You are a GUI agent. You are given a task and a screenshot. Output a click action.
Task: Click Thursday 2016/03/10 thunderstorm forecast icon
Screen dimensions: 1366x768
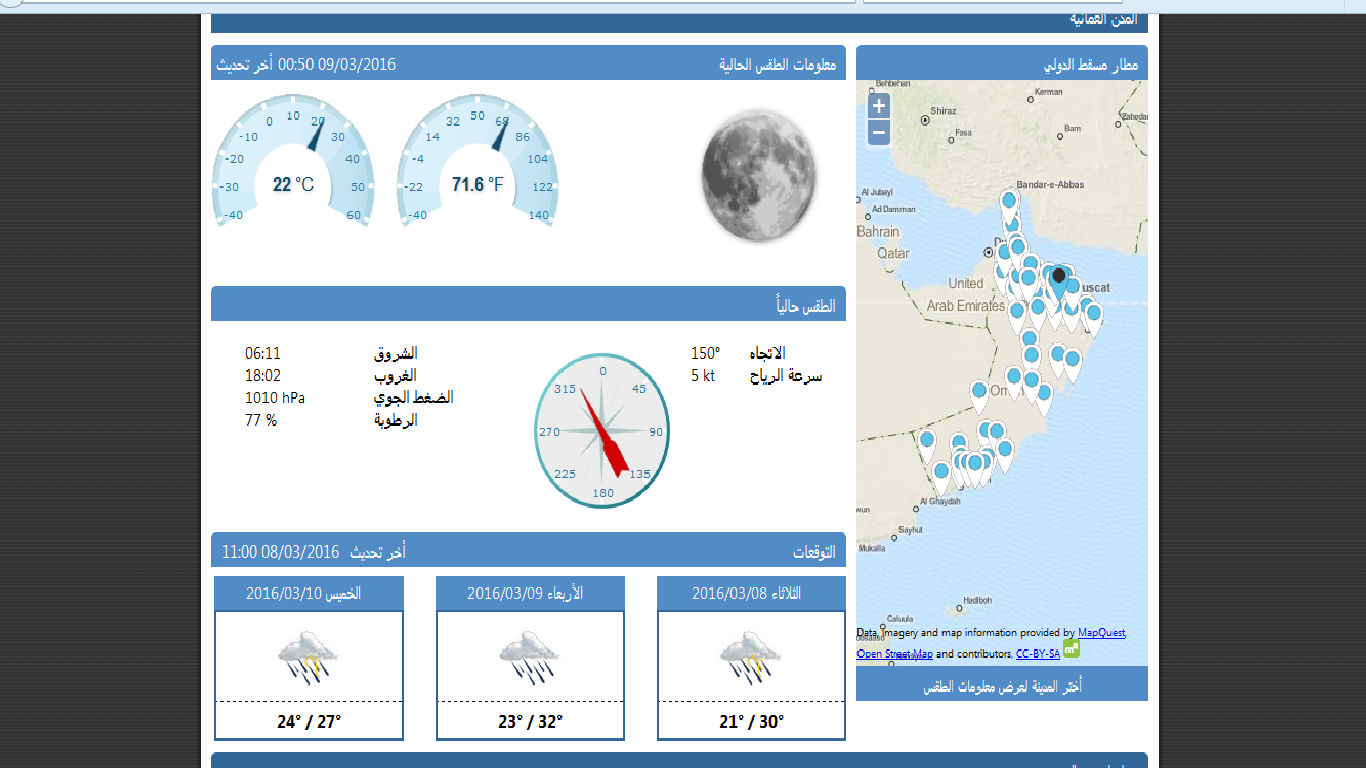[308, 656]
